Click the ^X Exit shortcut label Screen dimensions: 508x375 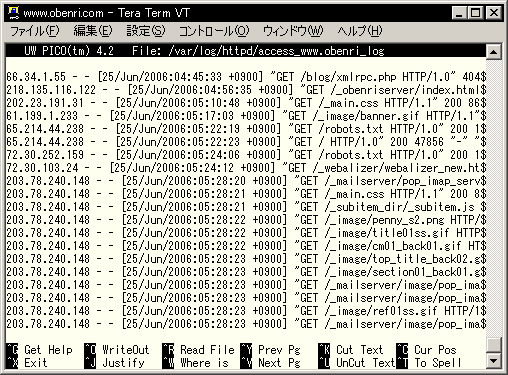pos(27,363)
